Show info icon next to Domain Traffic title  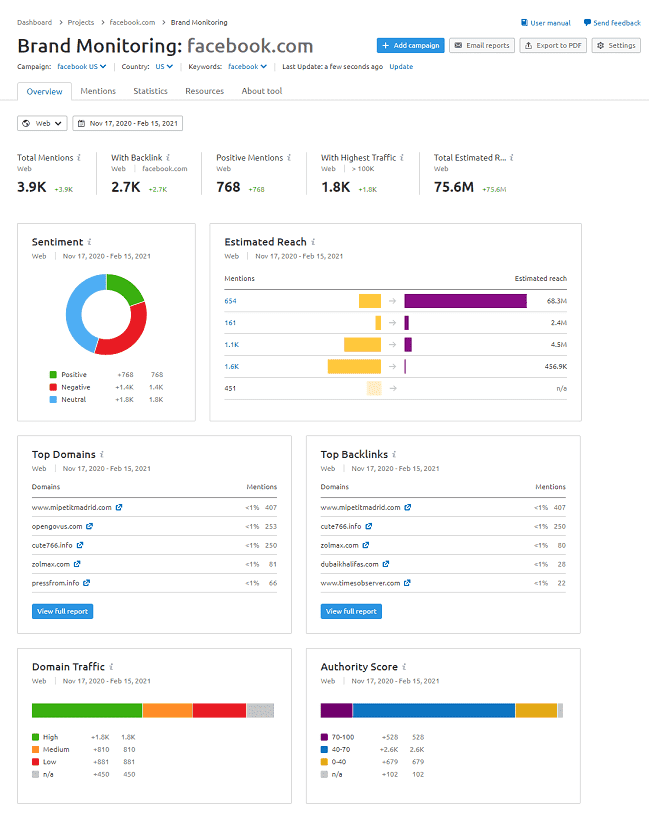(111, 667)
